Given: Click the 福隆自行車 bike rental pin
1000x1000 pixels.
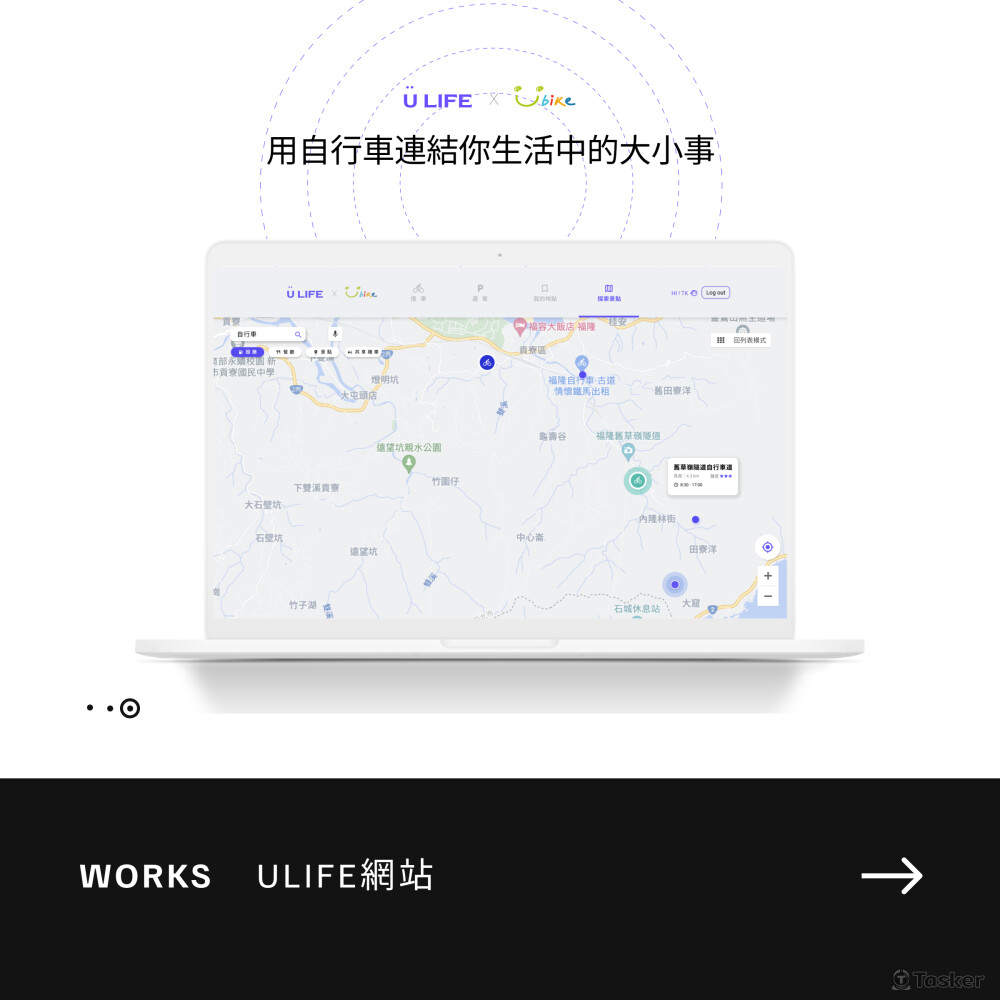Looking at the screenshot, I should 582,364.
